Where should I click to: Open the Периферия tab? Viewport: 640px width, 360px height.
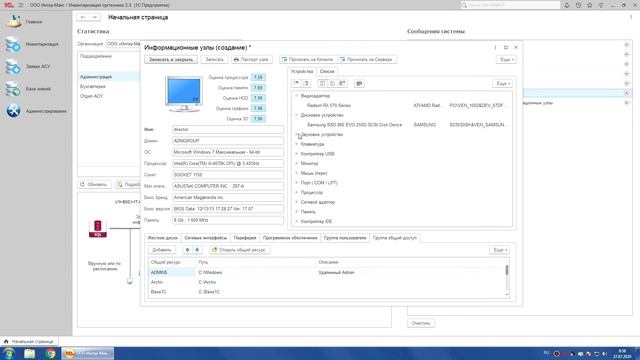245,238
